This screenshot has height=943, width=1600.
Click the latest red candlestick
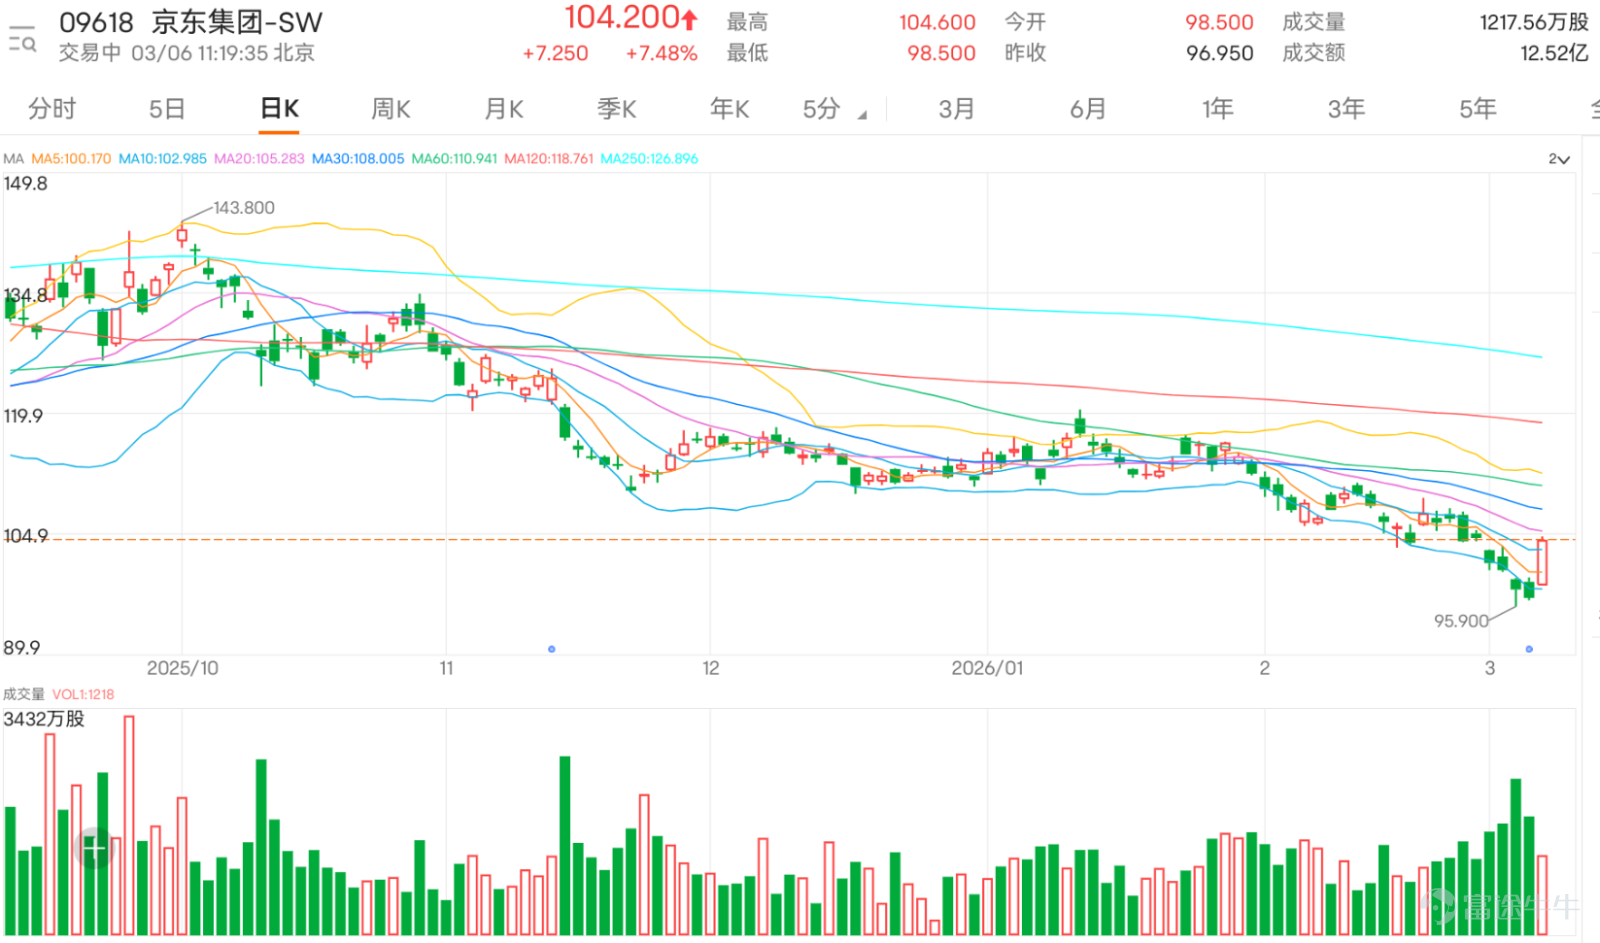pos(1543,562)
